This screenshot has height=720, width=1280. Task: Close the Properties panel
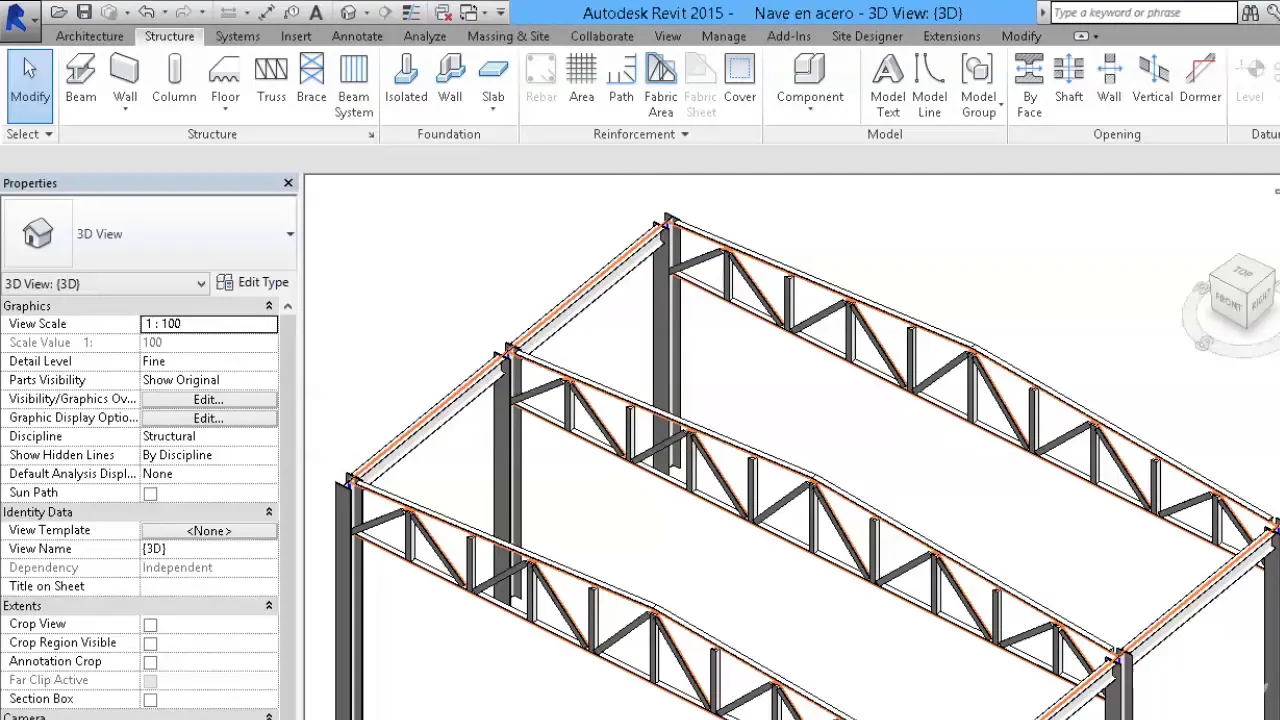(x=288, y=183)
